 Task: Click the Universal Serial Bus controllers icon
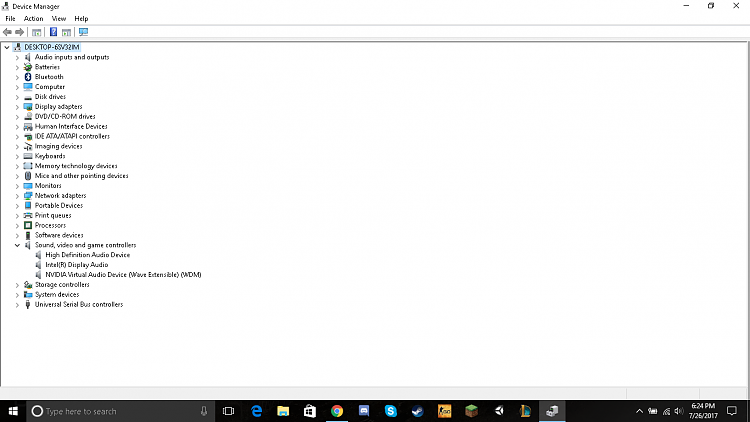[x=28, y=304]
